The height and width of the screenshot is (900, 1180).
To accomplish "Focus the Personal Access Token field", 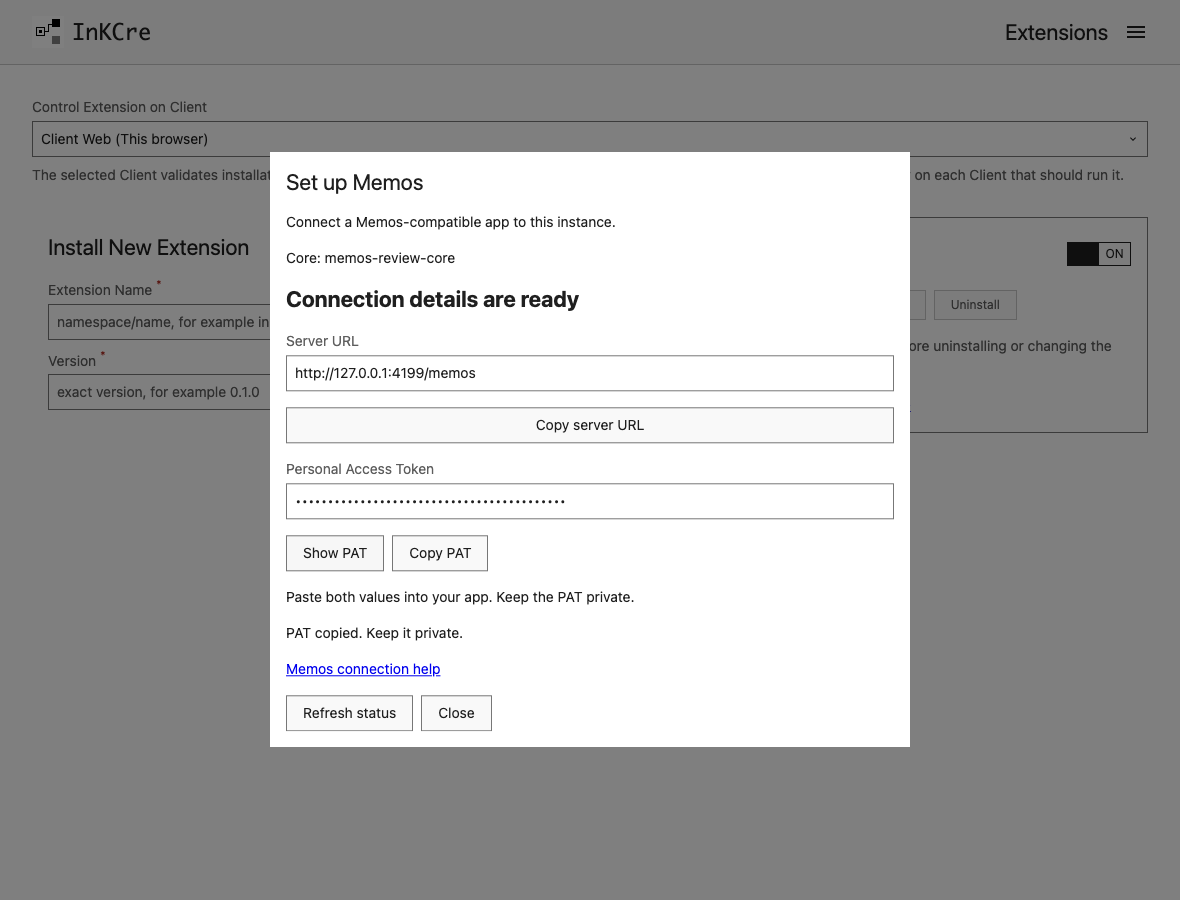I will (589, 501).
